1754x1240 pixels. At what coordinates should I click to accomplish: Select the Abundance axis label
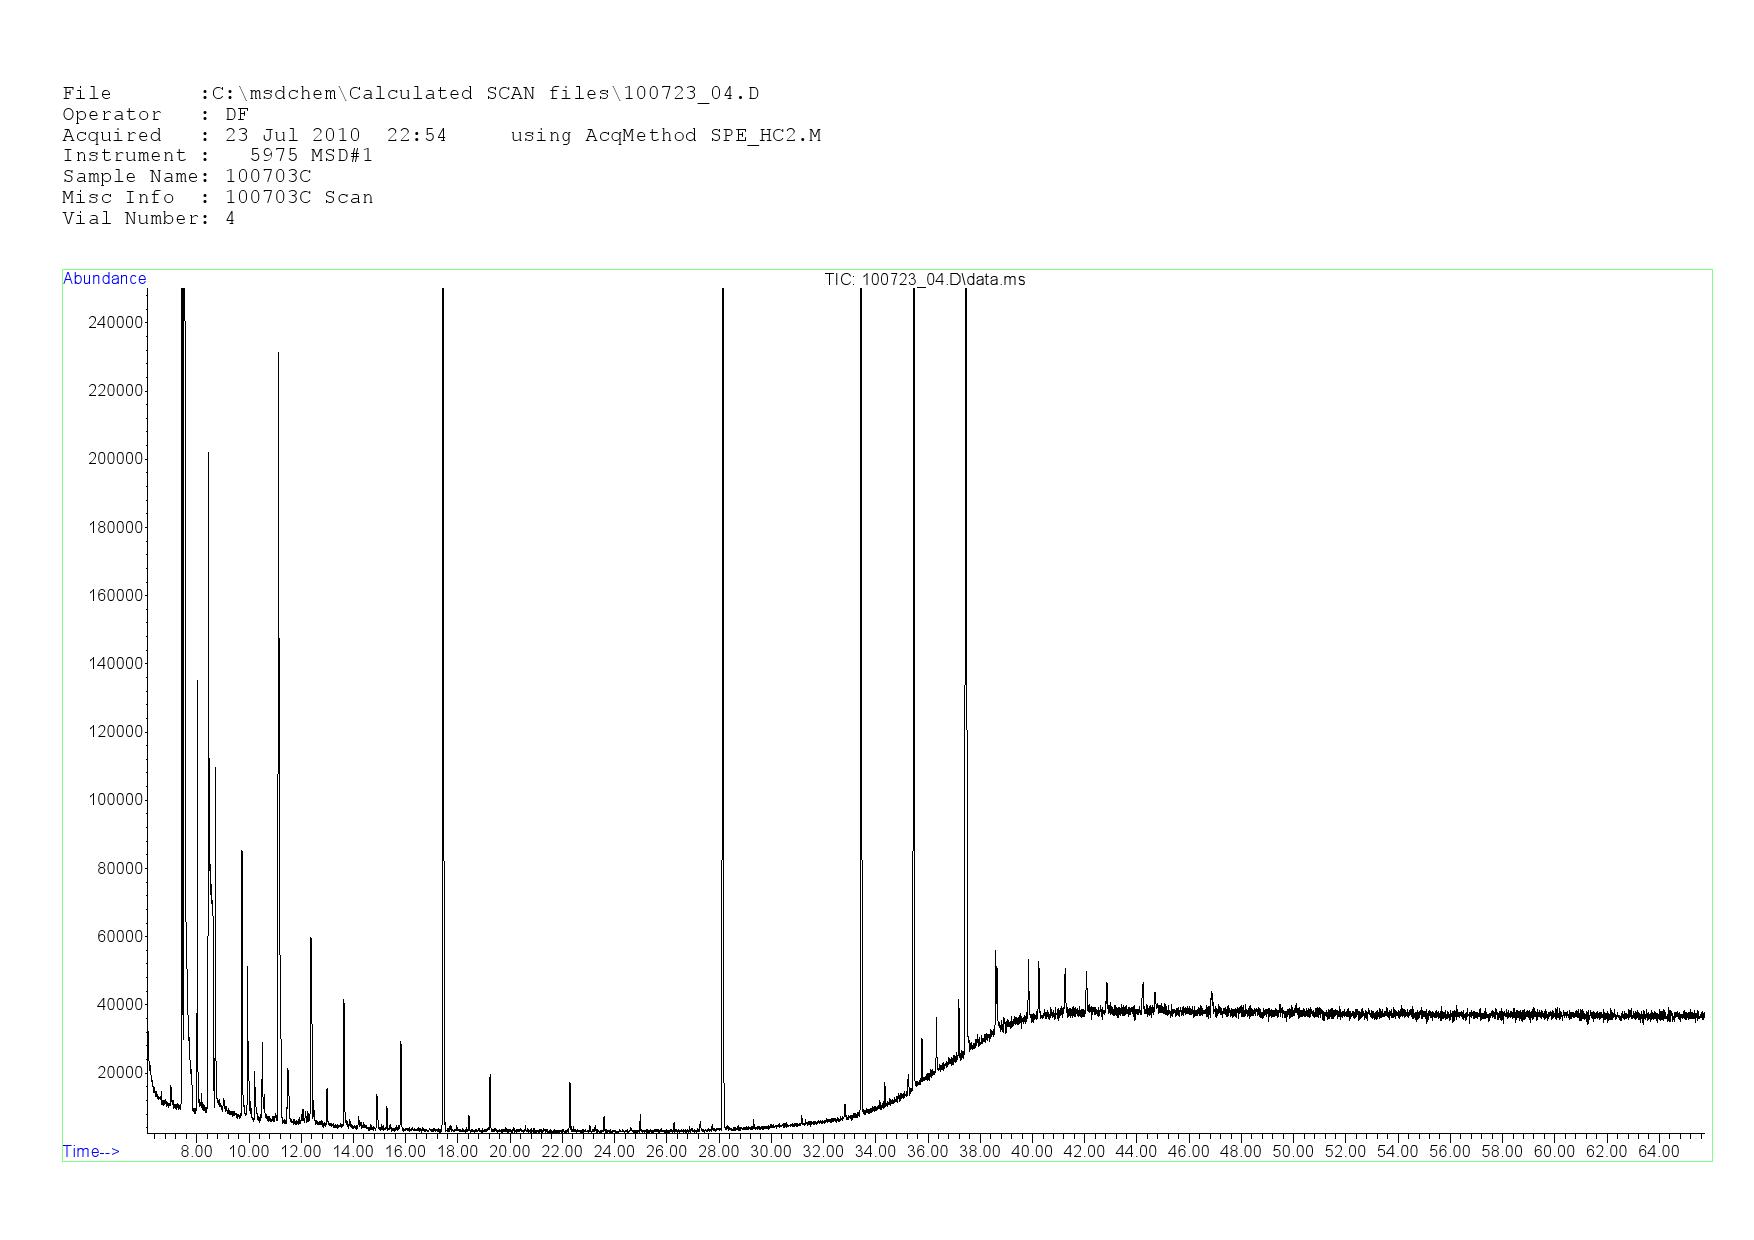point(105,279)
